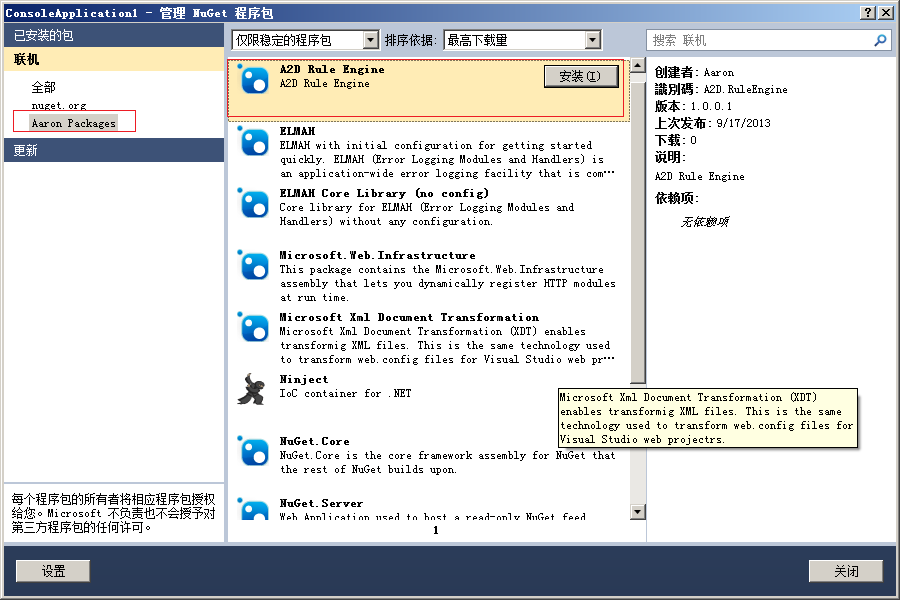This screenshot has height=600, width=900.
Task: Click the ID value A2D.RuleEngine
Action: tap(746, 90)
